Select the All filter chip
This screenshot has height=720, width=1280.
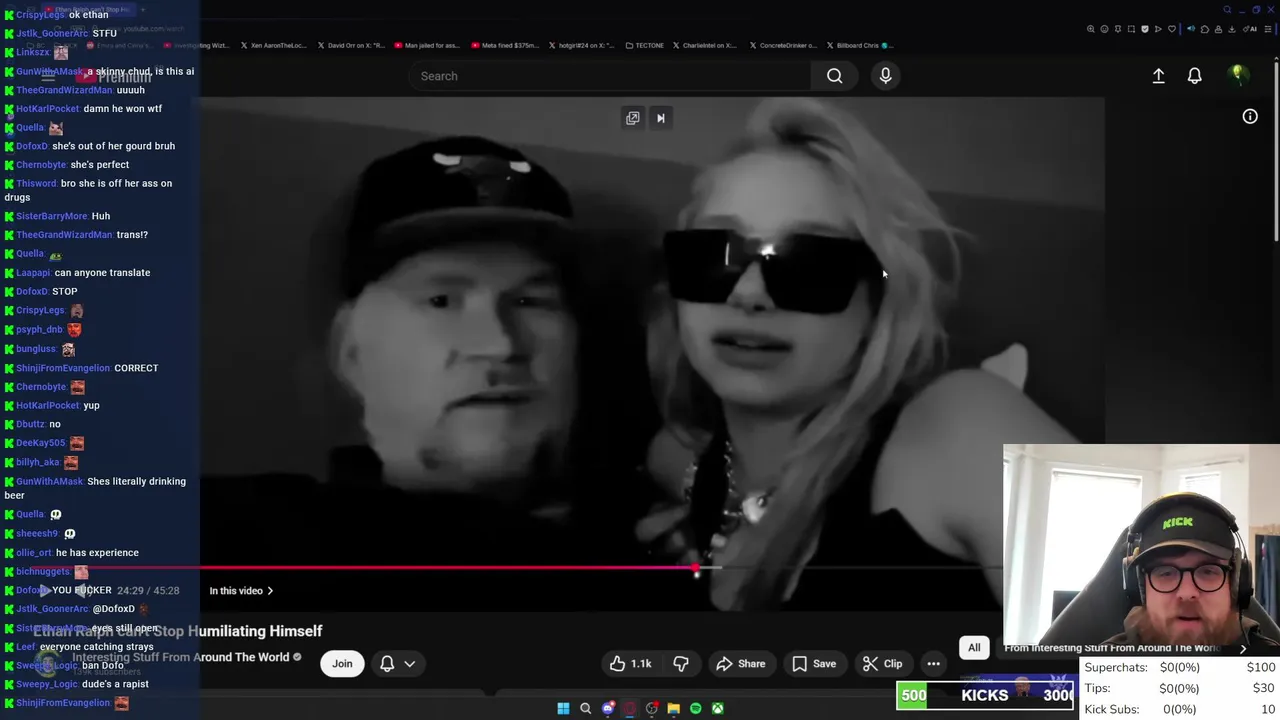coord(974,648)
